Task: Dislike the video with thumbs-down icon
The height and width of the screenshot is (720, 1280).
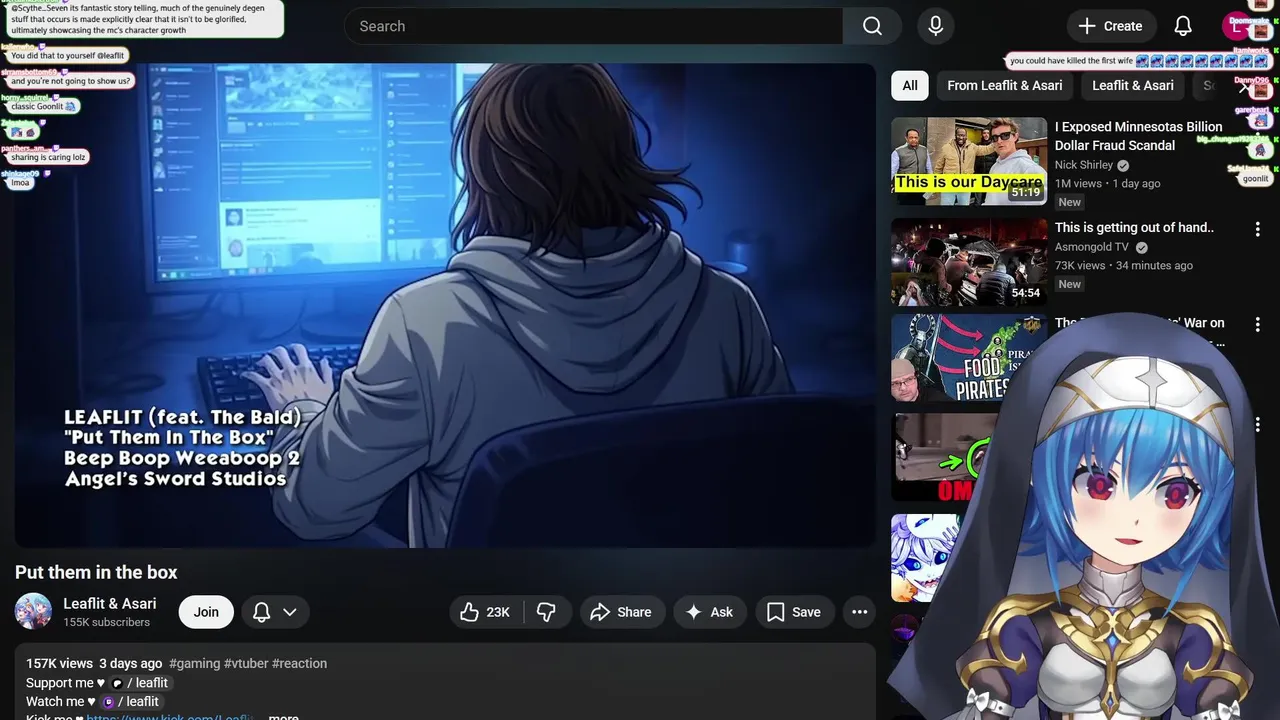Action: pyautogui.click(x=547, y=612)
